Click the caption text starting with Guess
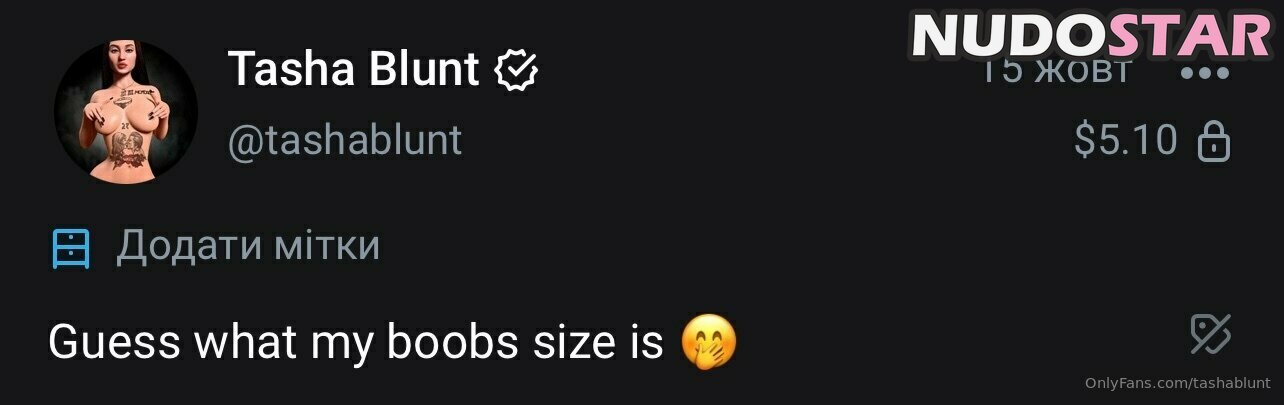Viewport: 1284px width, 405px height. tap(355, 342)
